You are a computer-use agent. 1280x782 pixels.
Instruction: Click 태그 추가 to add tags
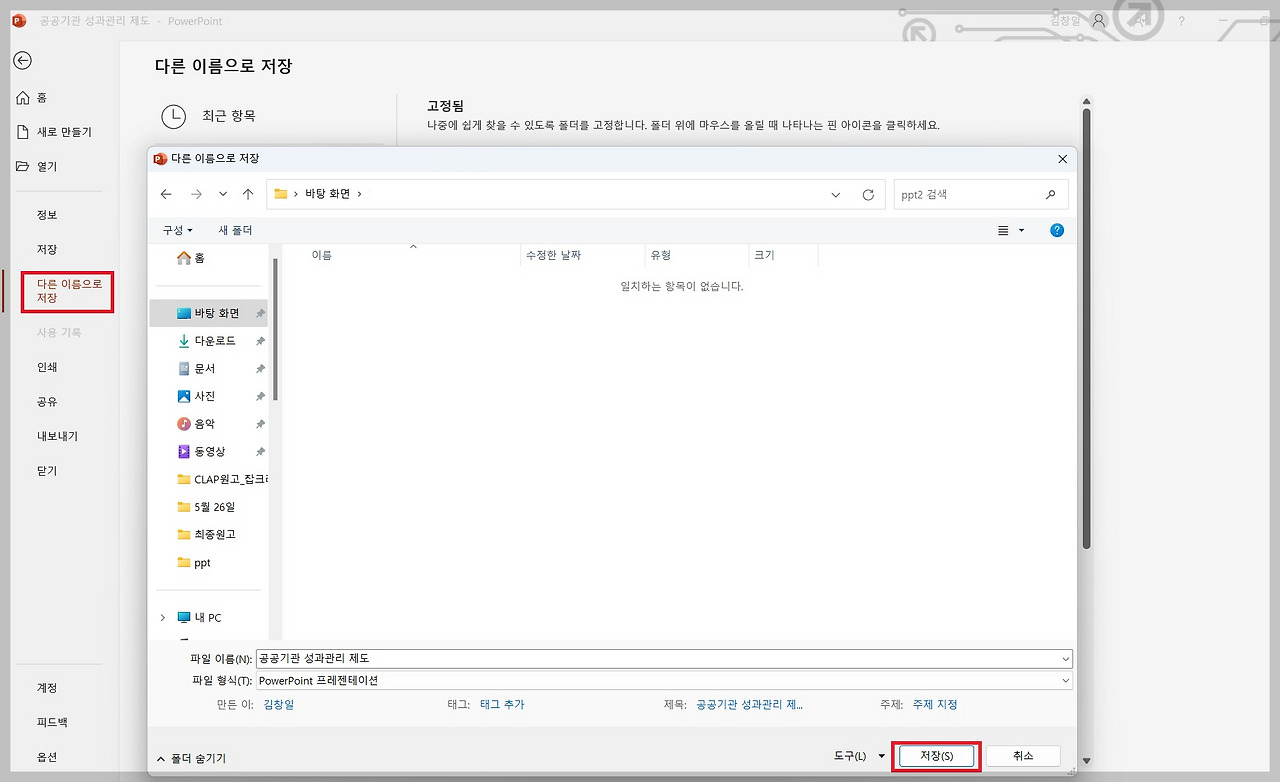[x=501, y=705]
